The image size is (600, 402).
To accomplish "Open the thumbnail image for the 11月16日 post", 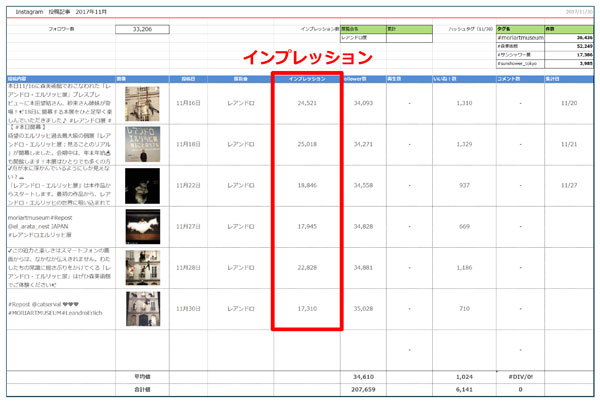I will click(x=142, y=102).
